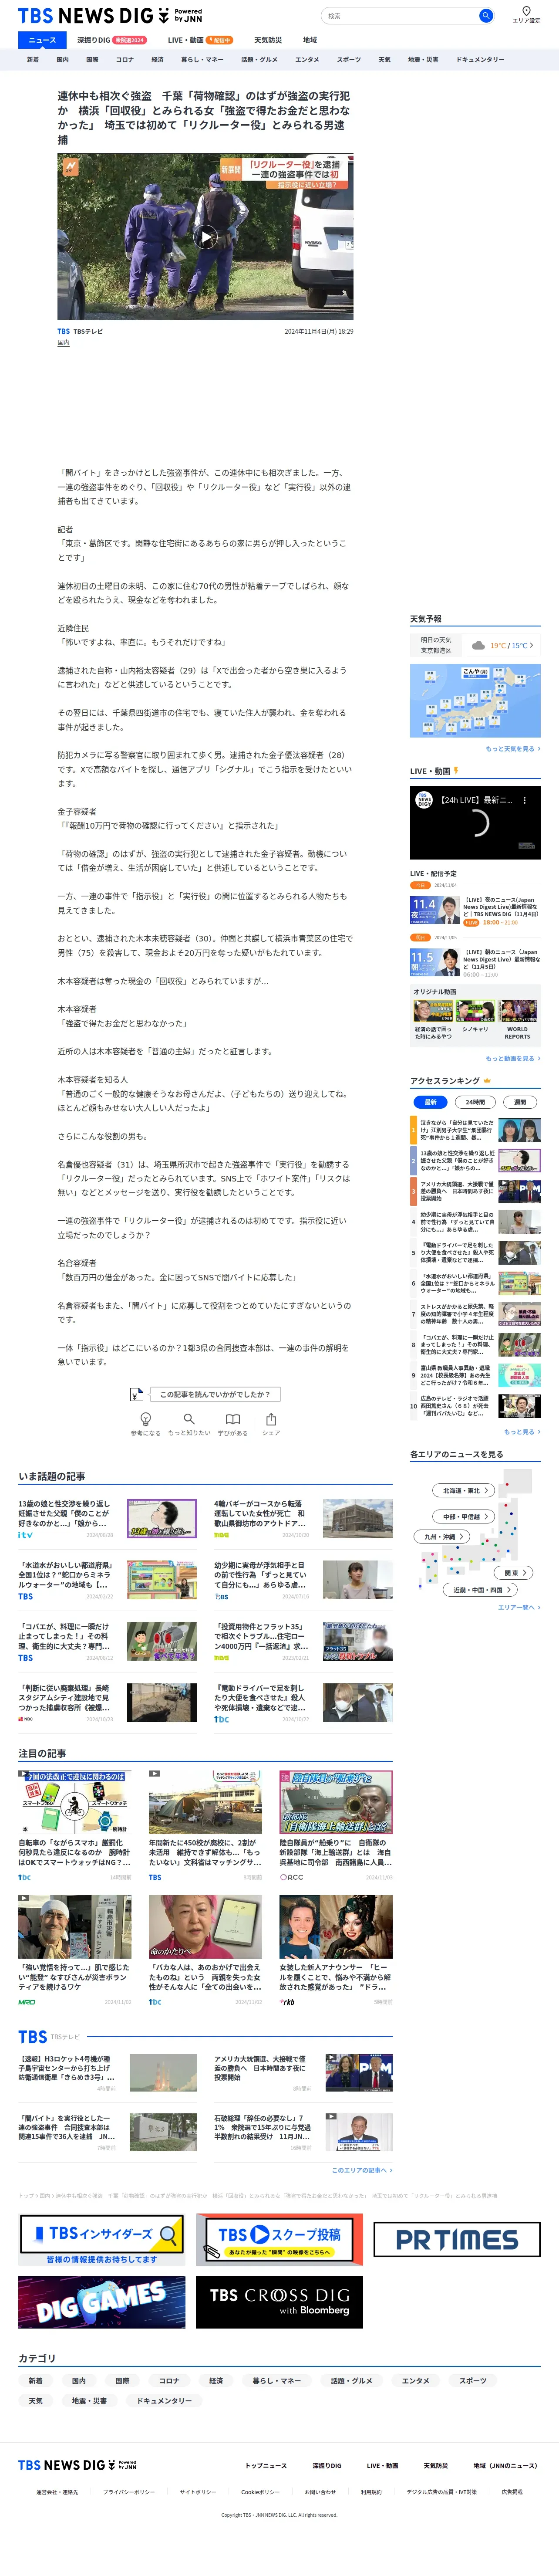Click the 国内 tag under article date
Viewport: 559px width, 2576px height.
[63, 343]
